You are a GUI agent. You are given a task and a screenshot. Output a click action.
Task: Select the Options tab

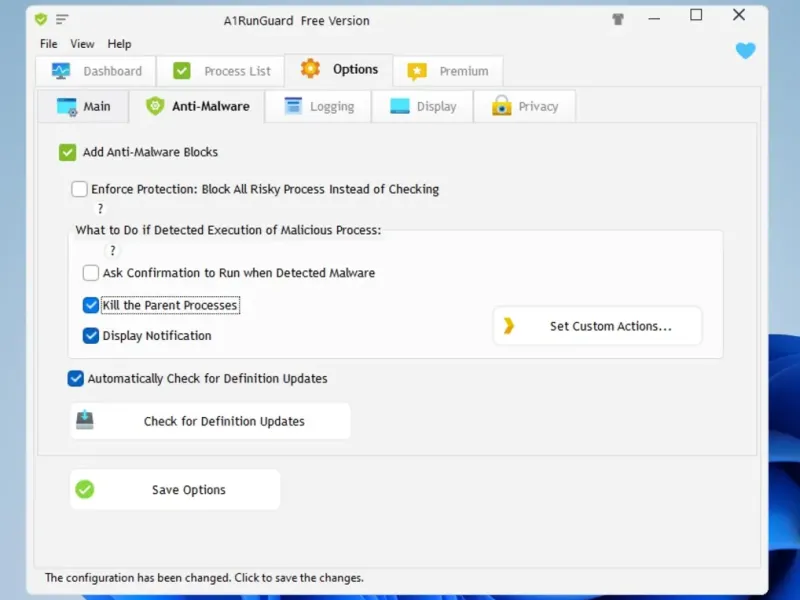339,69
